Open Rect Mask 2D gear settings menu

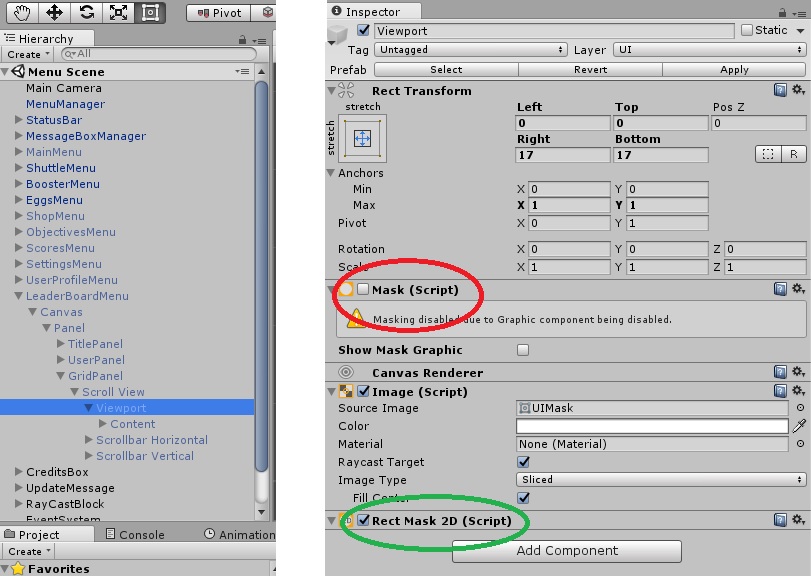pyautogui.click(x=799, y=519)
